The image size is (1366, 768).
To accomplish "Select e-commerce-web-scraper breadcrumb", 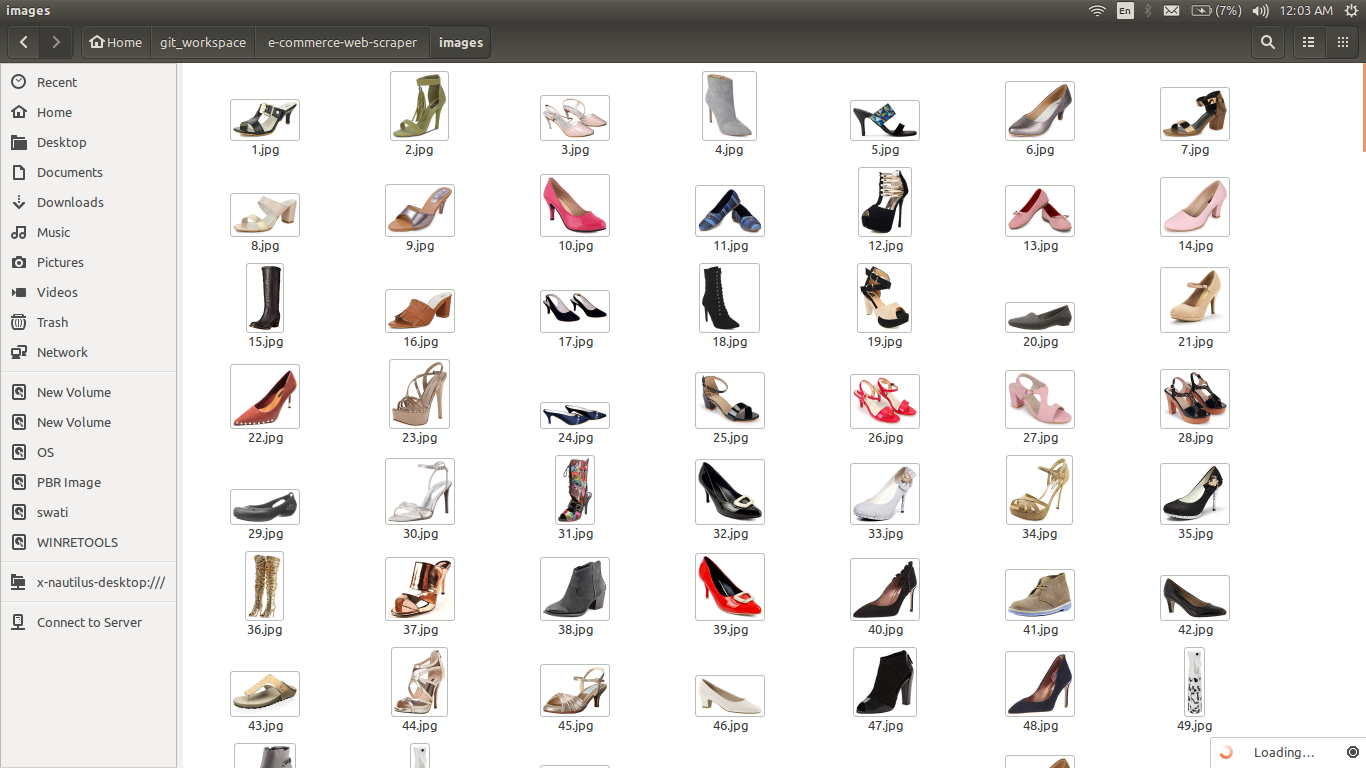I will click(x=342, y=42).
